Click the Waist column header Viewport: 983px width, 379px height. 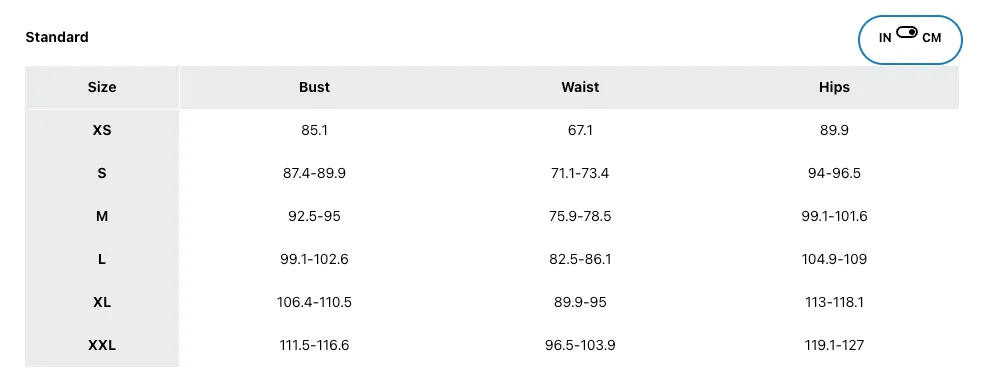[x=580, y=87]
